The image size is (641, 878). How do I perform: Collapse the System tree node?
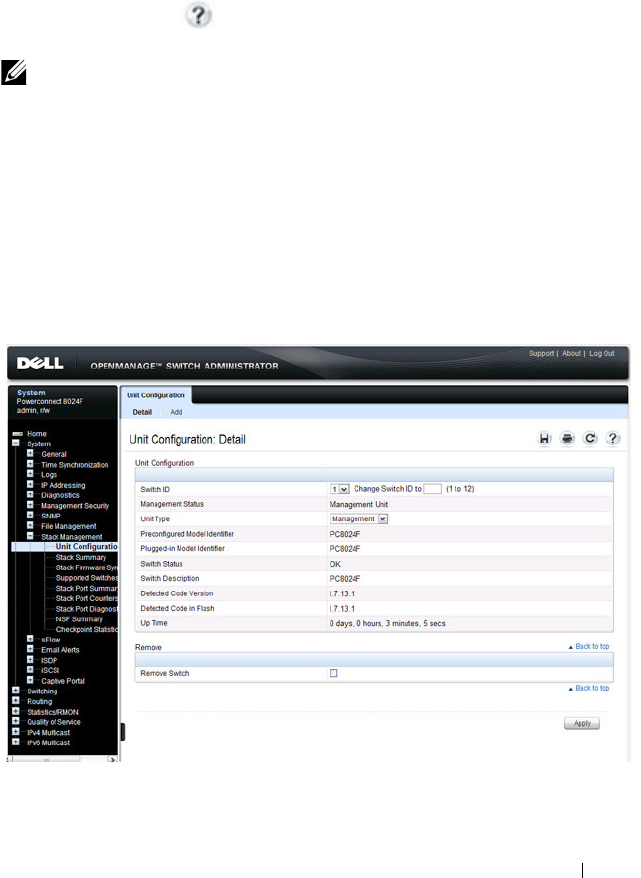[x=16, y=443]
